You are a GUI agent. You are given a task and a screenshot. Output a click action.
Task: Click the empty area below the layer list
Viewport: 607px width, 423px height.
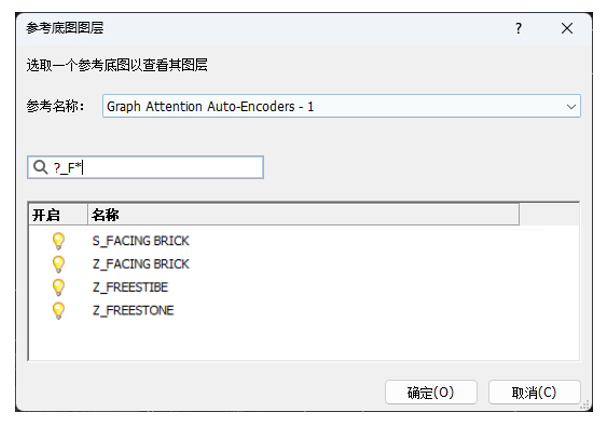[x=304, y=341]
